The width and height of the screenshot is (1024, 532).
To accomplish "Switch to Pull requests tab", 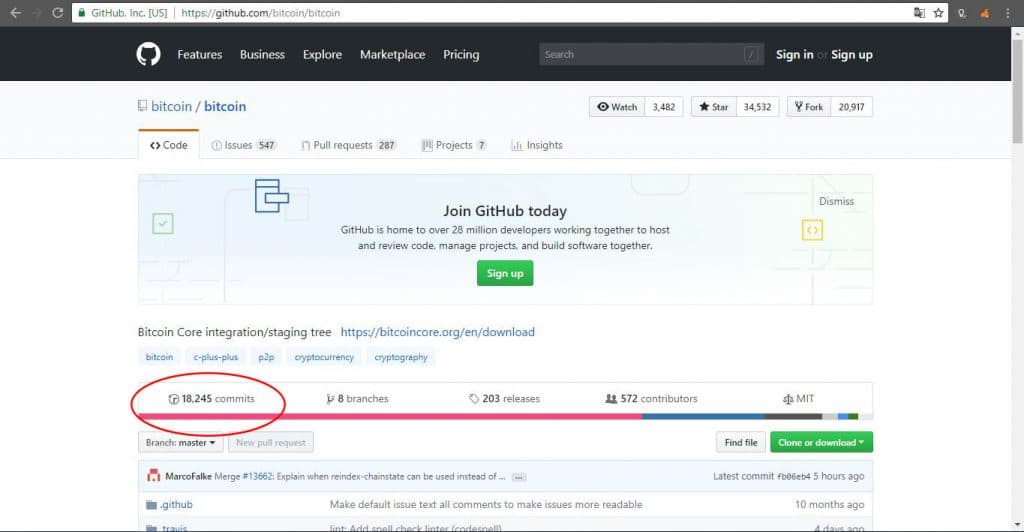I will 348,145.
